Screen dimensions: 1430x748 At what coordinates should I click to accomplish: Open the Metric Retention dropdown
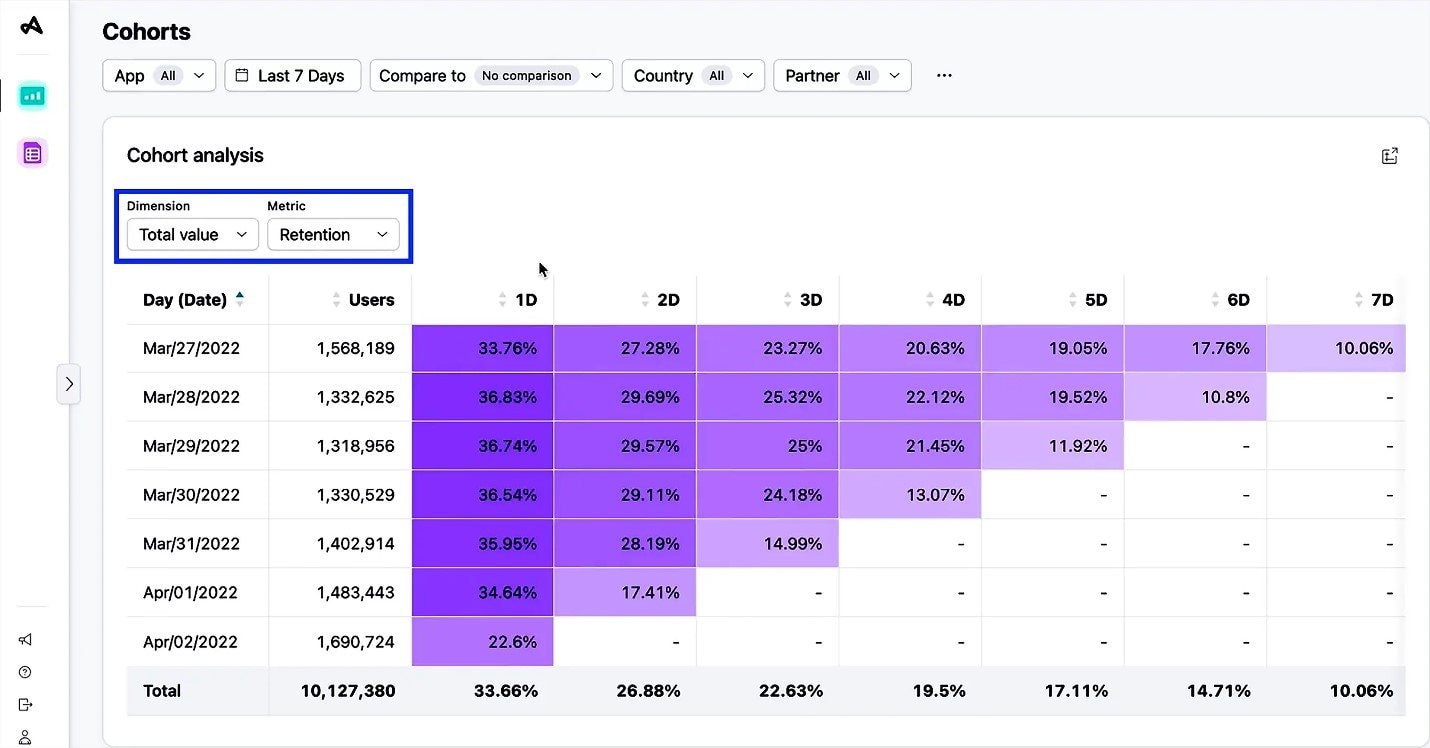coord(333,235)
